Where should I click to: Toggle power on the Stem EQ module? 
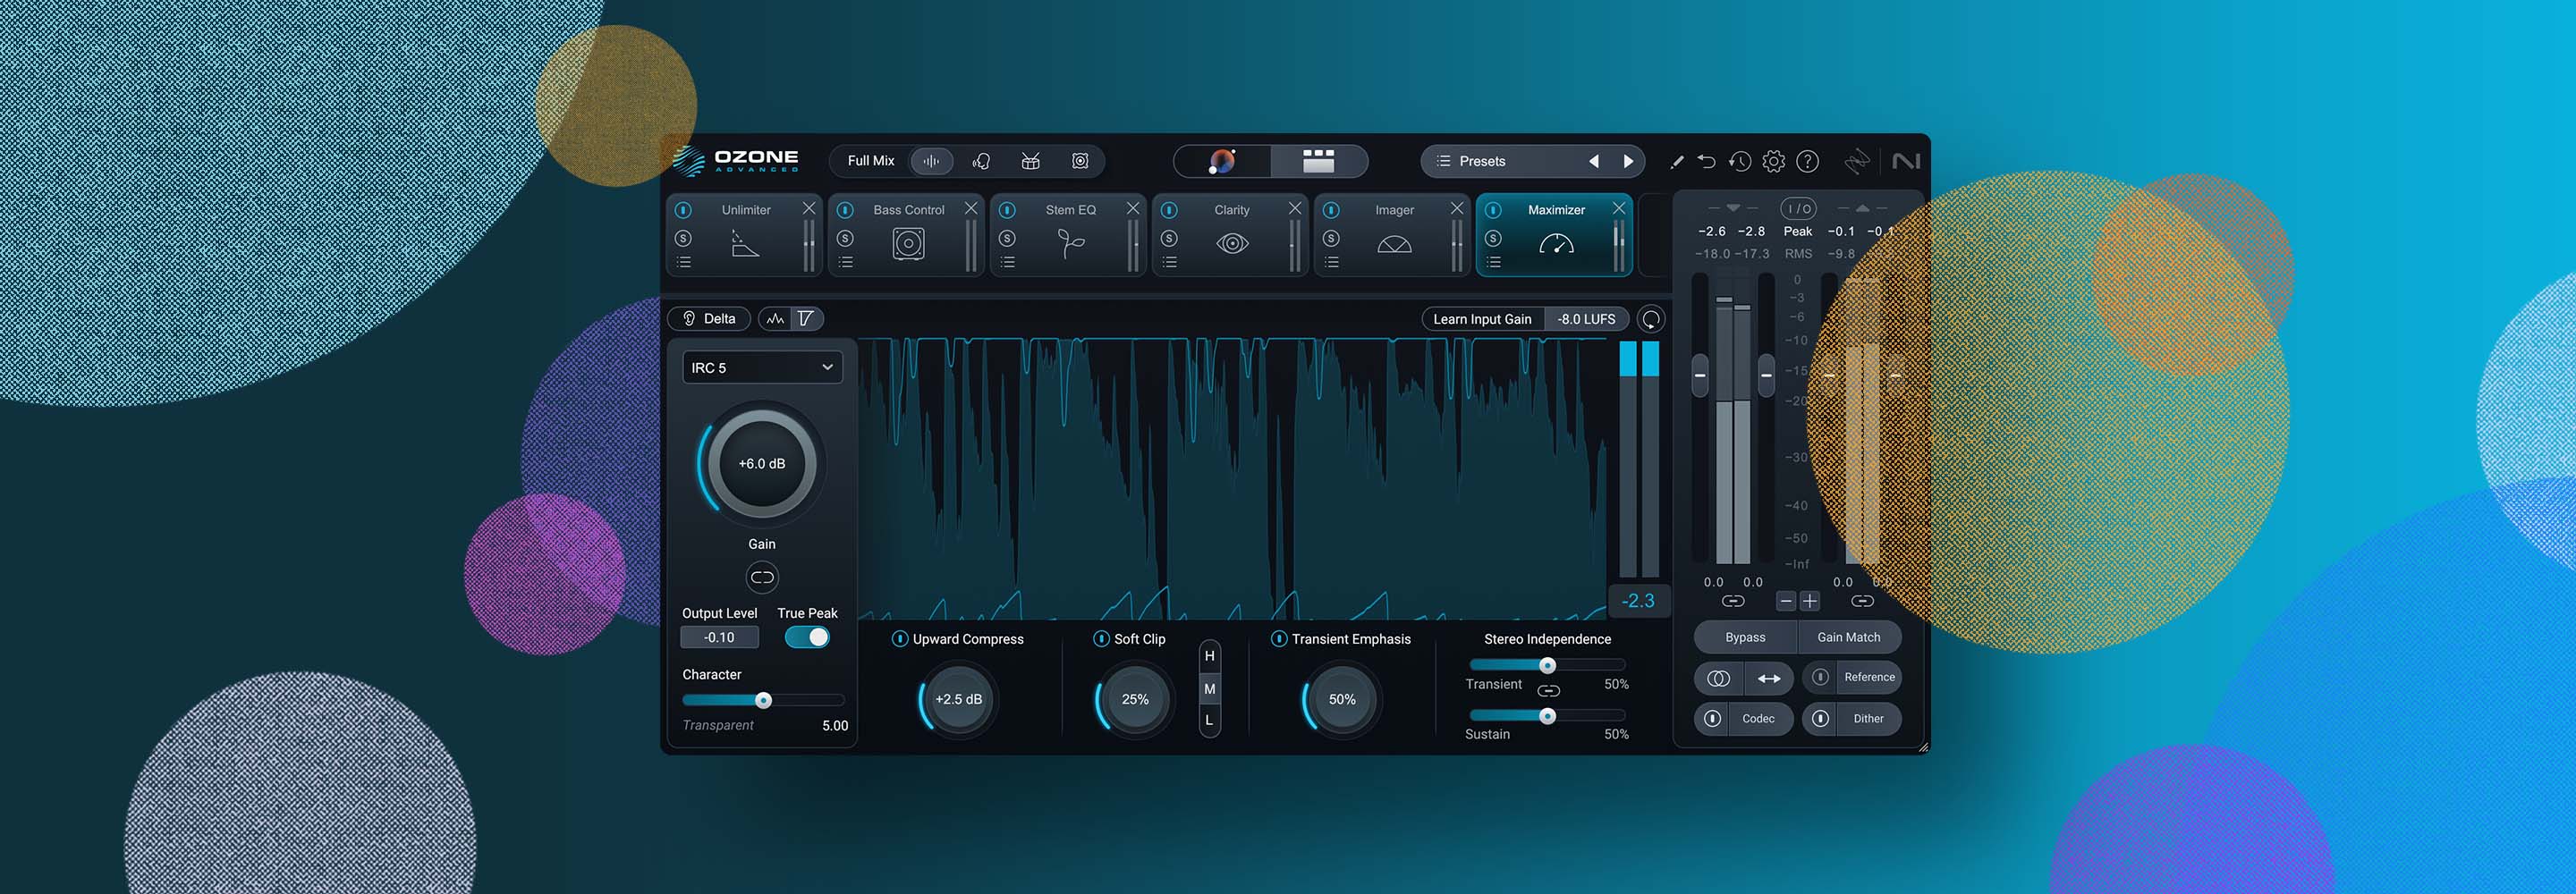[x=1008, y=210]
